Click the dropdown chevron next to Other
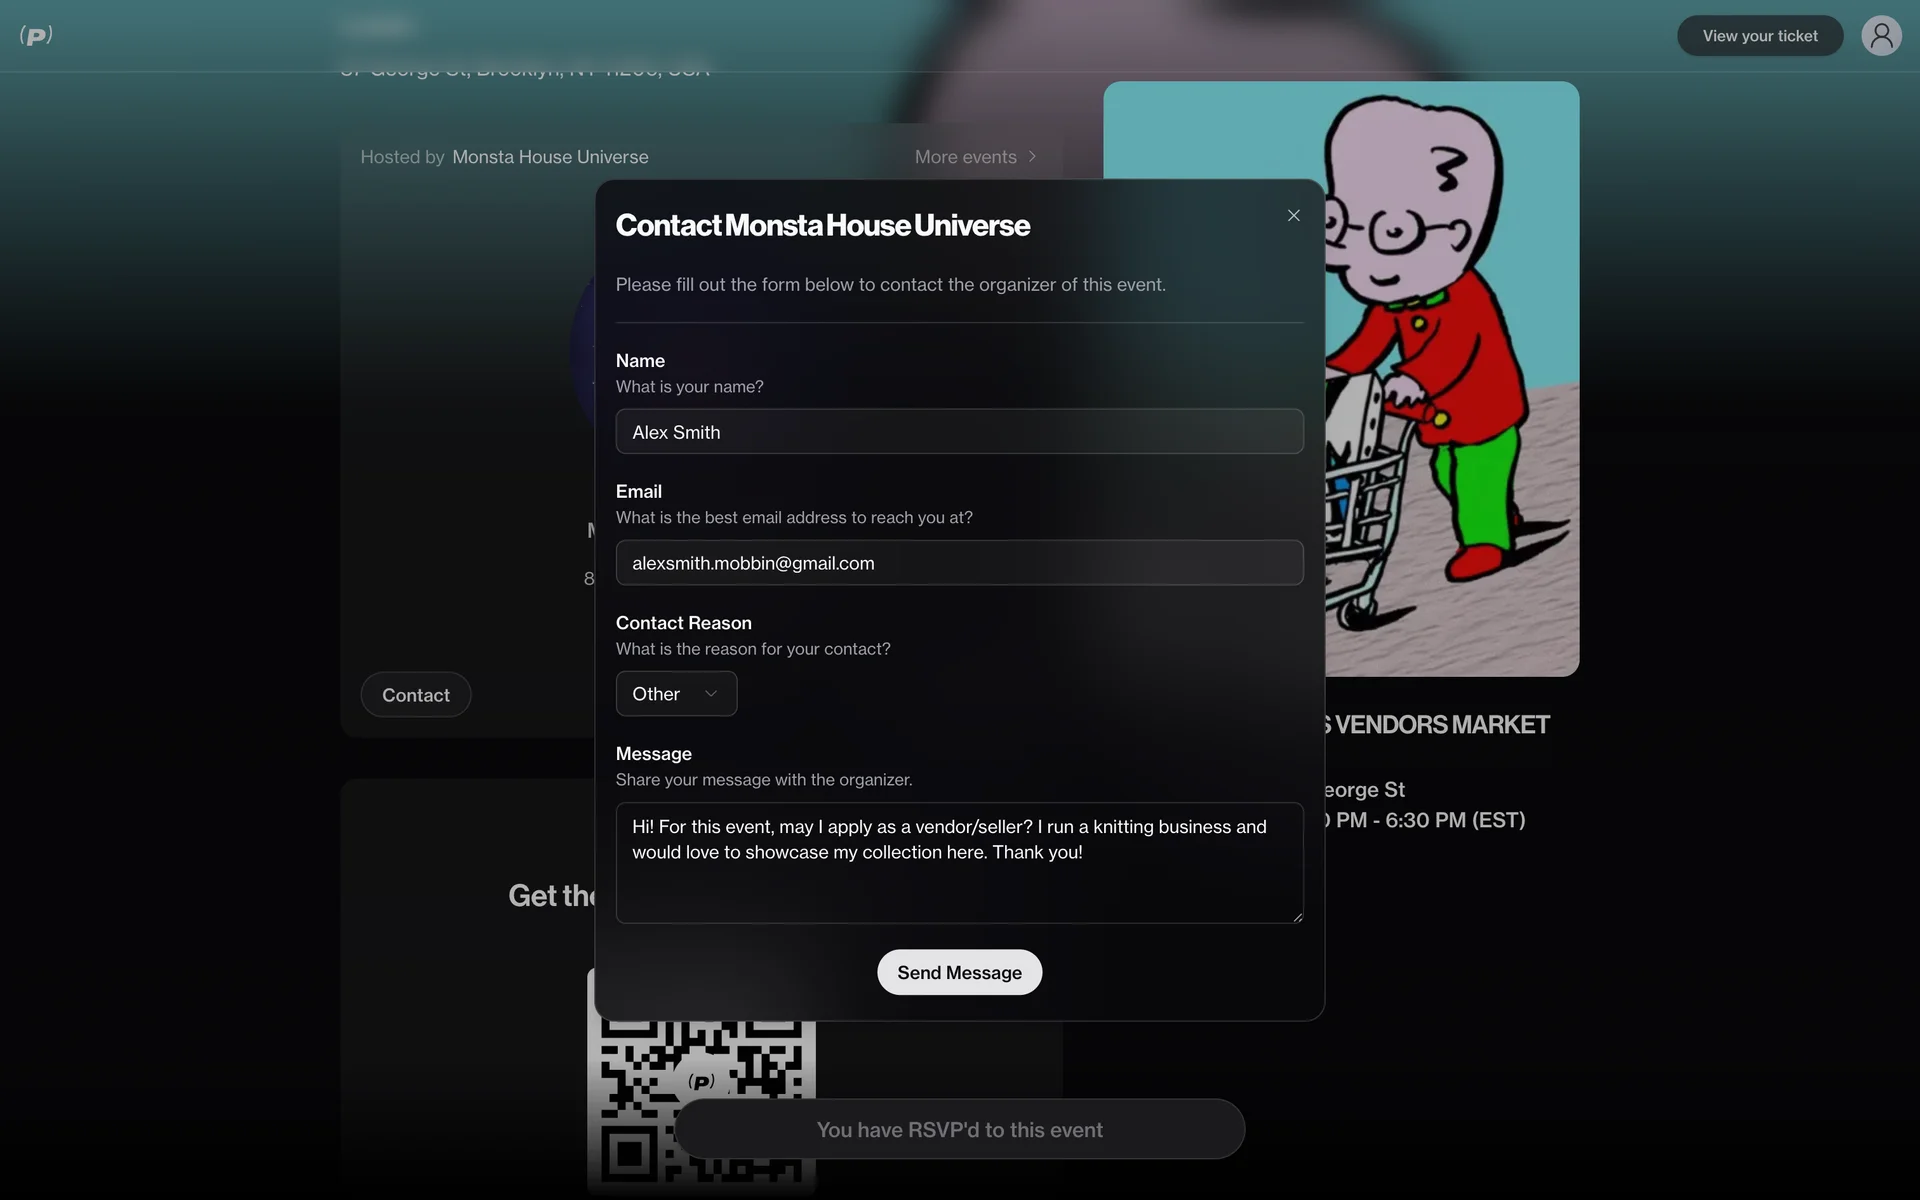1920x1200 pixels. coord(711,694)
